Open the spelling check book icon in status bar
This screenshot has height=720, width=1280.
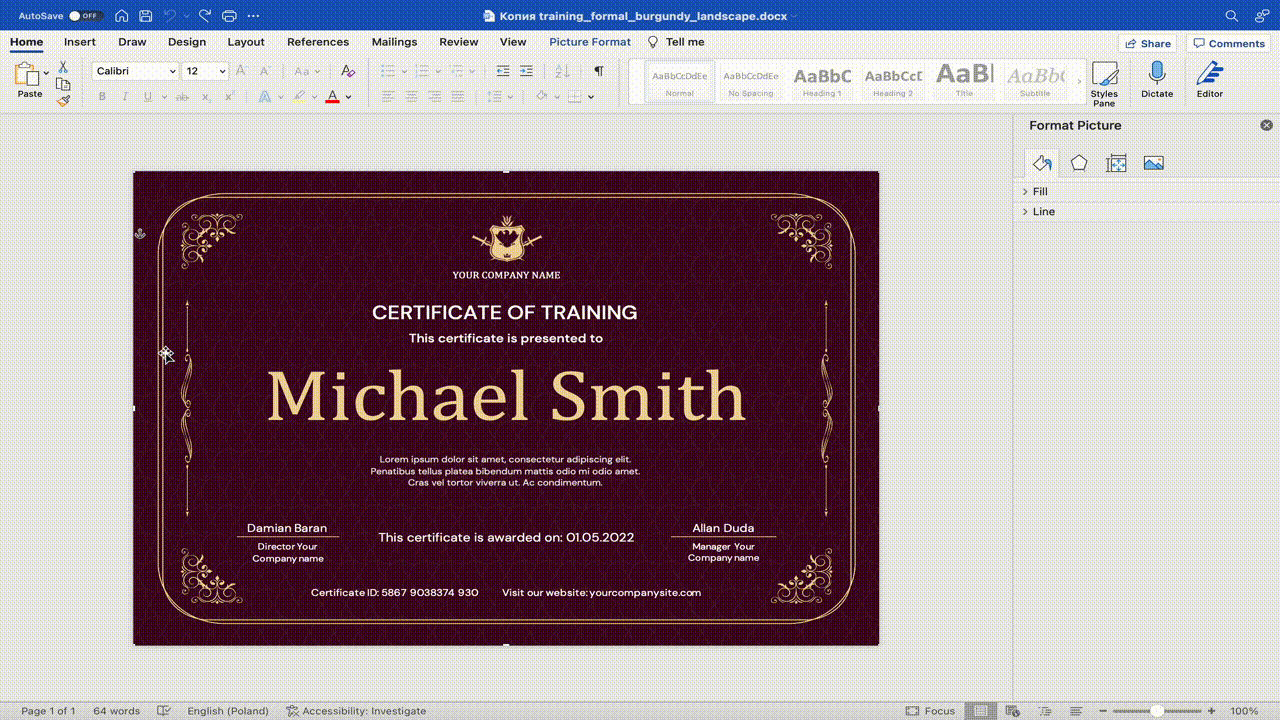pos(163,711)
